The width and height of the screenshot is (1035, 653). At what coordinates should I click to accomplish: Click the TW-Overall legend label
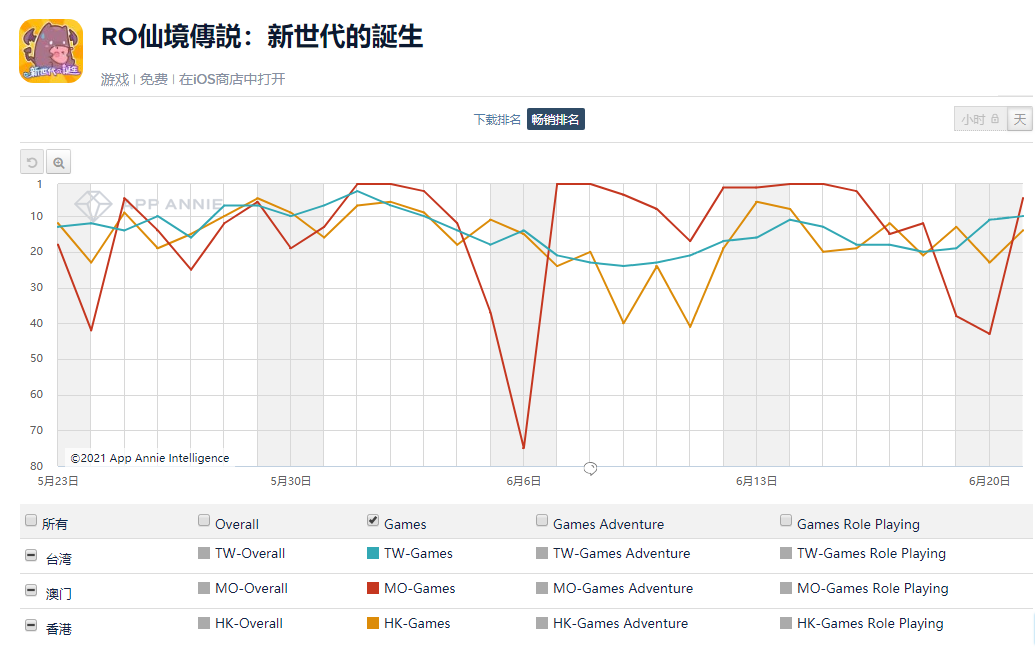pos(250,553)
